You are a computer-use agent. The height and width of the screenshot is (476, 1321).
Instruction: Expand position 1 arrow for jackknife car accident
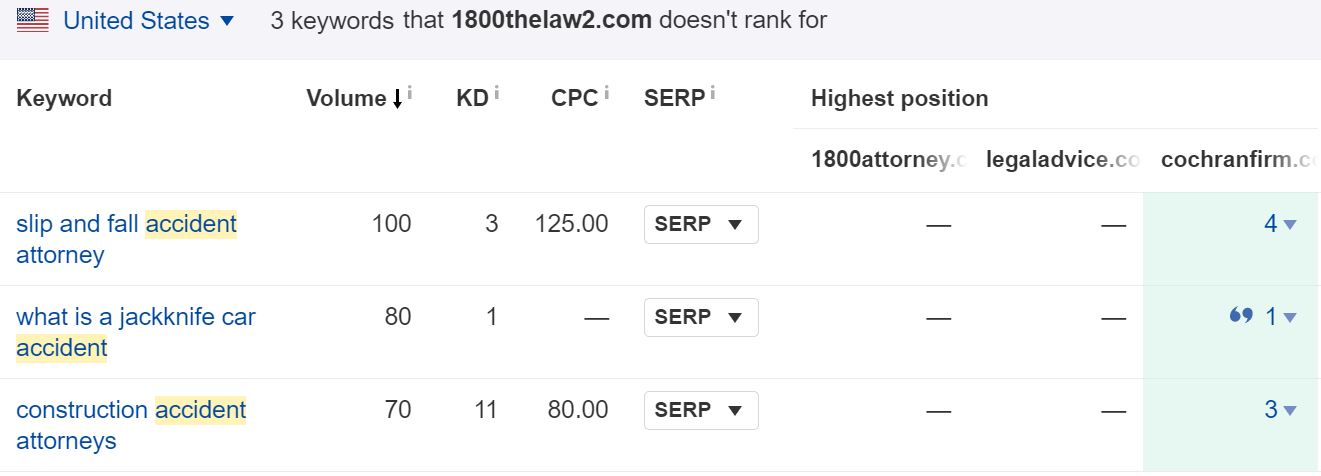[1290, 318]
